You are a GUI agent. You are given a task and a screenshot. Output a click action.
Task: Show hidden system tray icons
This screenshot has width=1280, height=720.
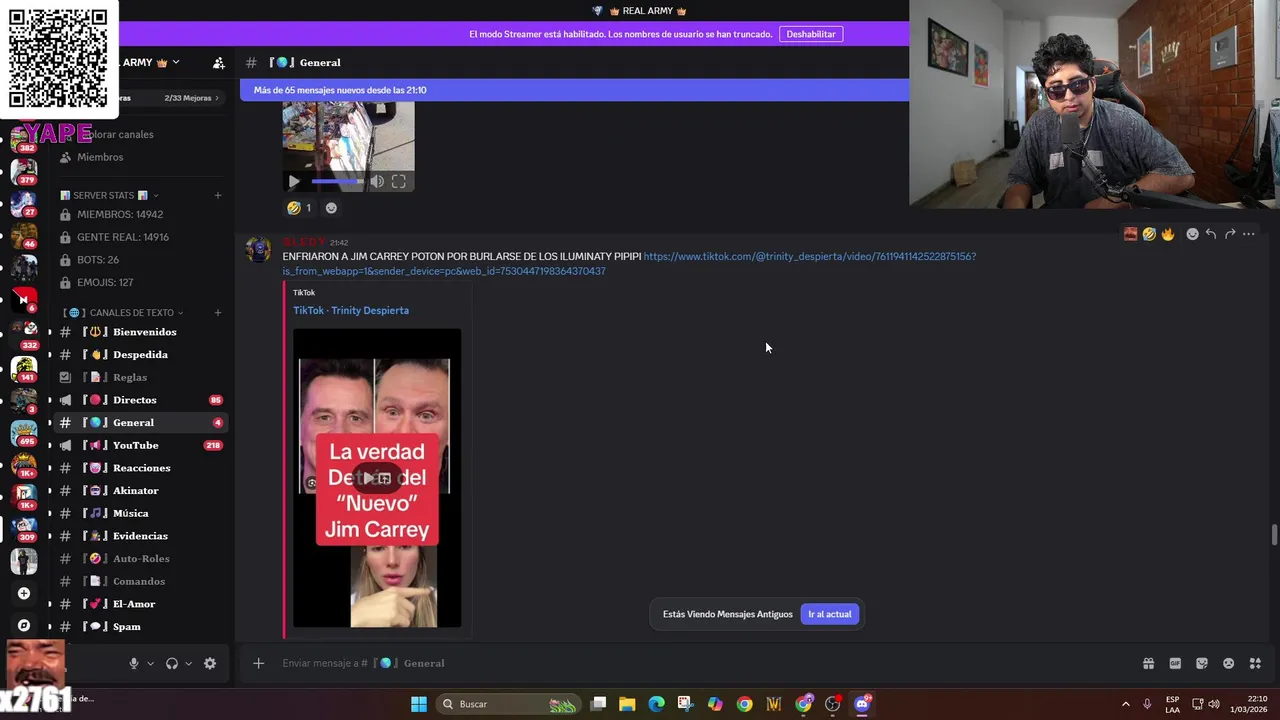[x=1125, y=704]
